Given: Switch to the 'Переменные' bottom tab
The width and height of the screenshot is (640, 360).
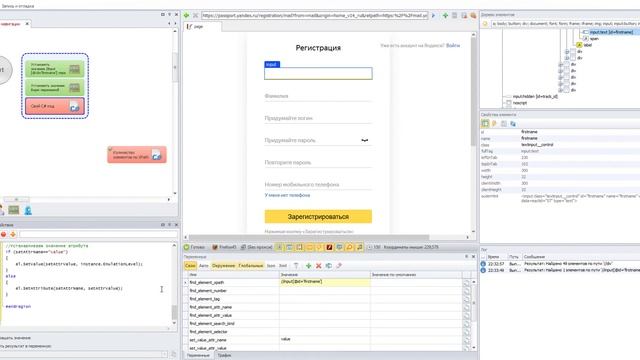Looking at the screenshot, I should (198, 356).
